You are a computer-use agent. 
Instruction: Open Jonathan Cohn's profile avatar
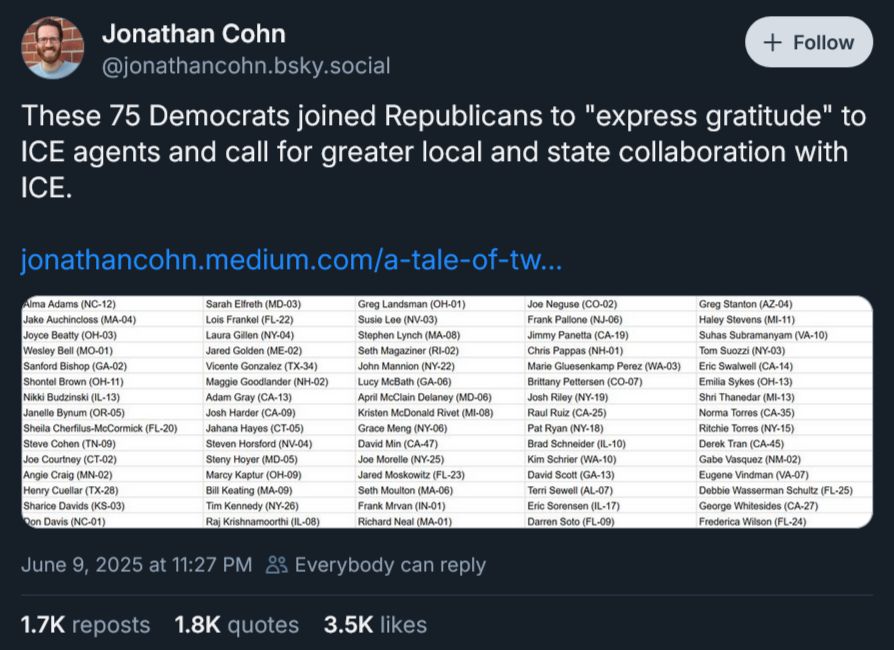(x=52, y=46)
